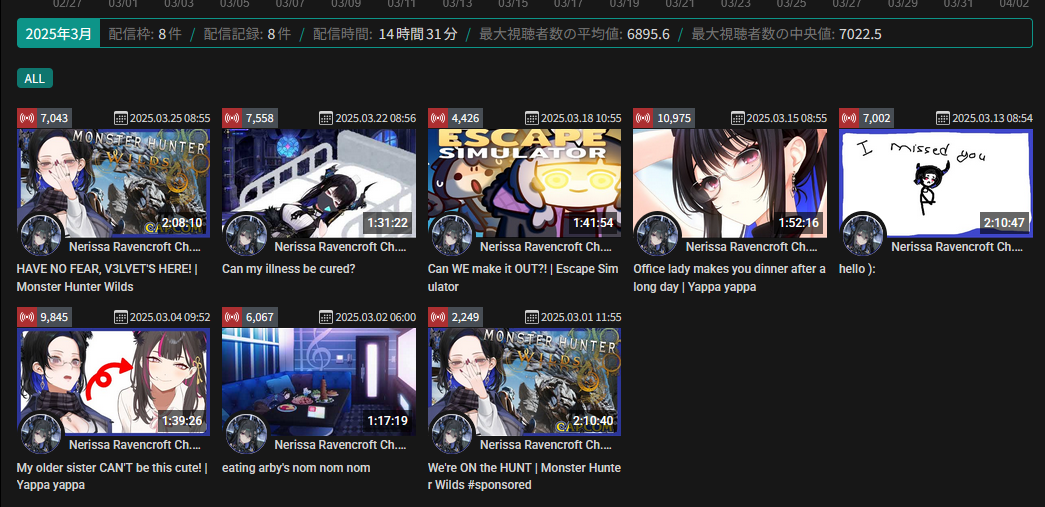This screenshot has width=1045, height=507.
Task: Click live icon beside 4,426 viewers
Action: (x=438, y=119)
